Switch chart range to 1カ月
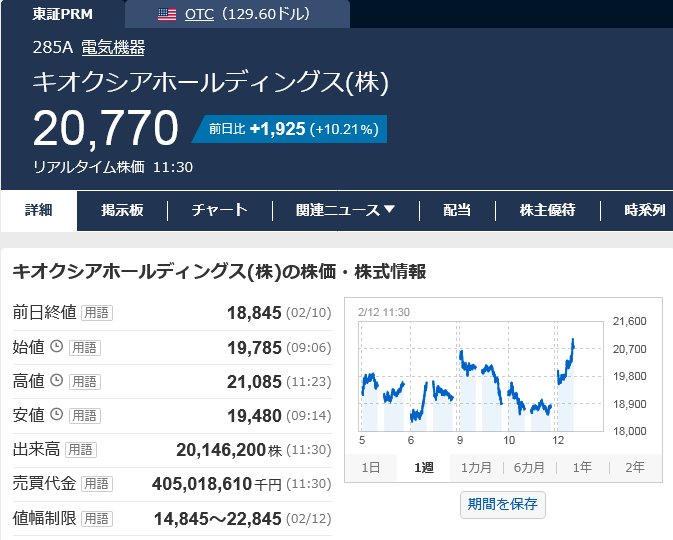The image size is (673, 540). [x=476, y=468]
